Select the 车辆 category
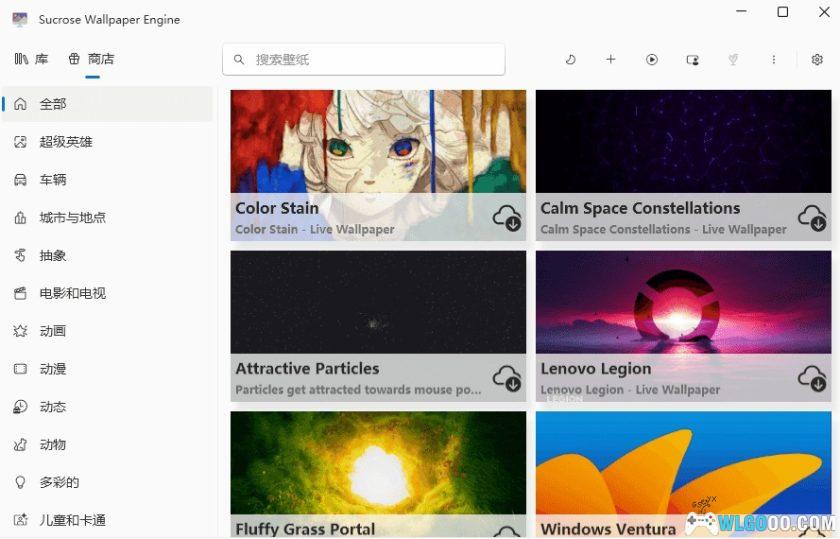 [x=107, y=179]
